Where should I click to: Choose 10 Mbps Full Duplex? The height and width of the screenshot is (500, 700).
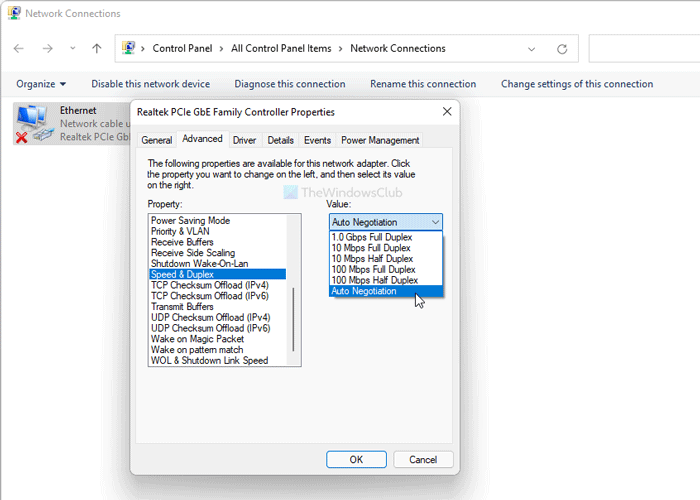pyautogui.click(x=386, y=248)
